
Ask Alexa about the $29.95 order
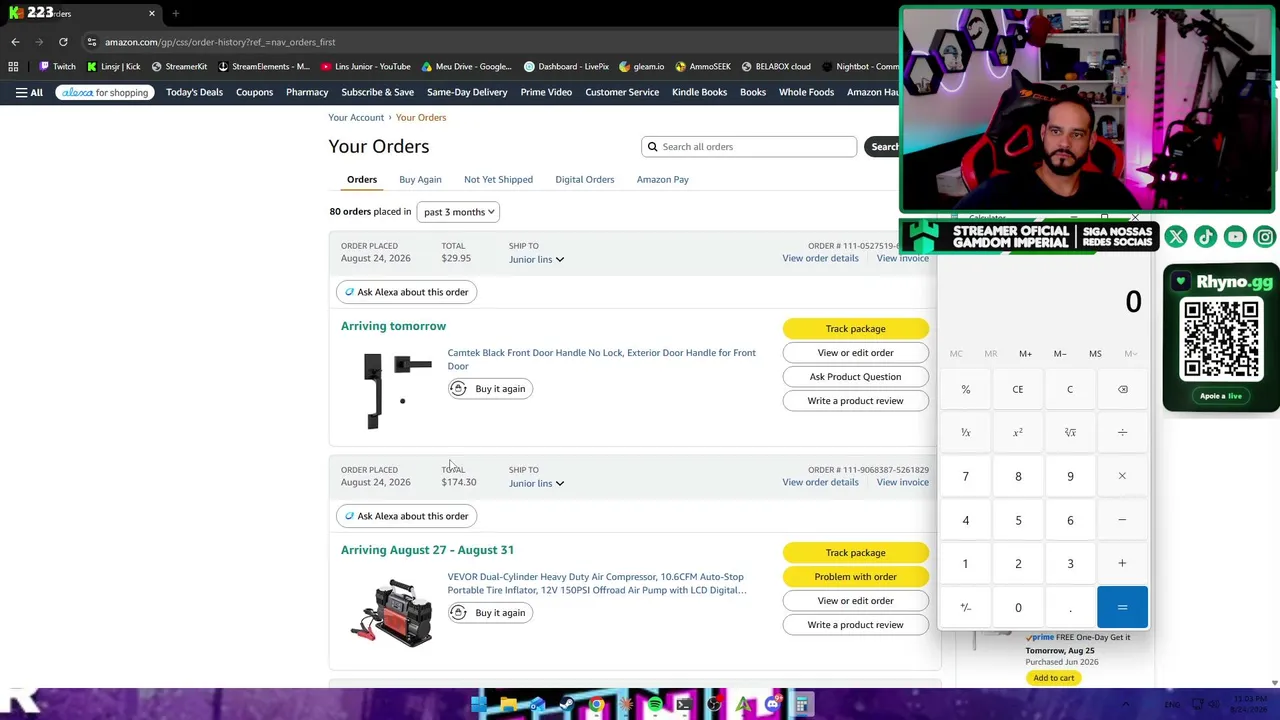click(x=406, y=292)
